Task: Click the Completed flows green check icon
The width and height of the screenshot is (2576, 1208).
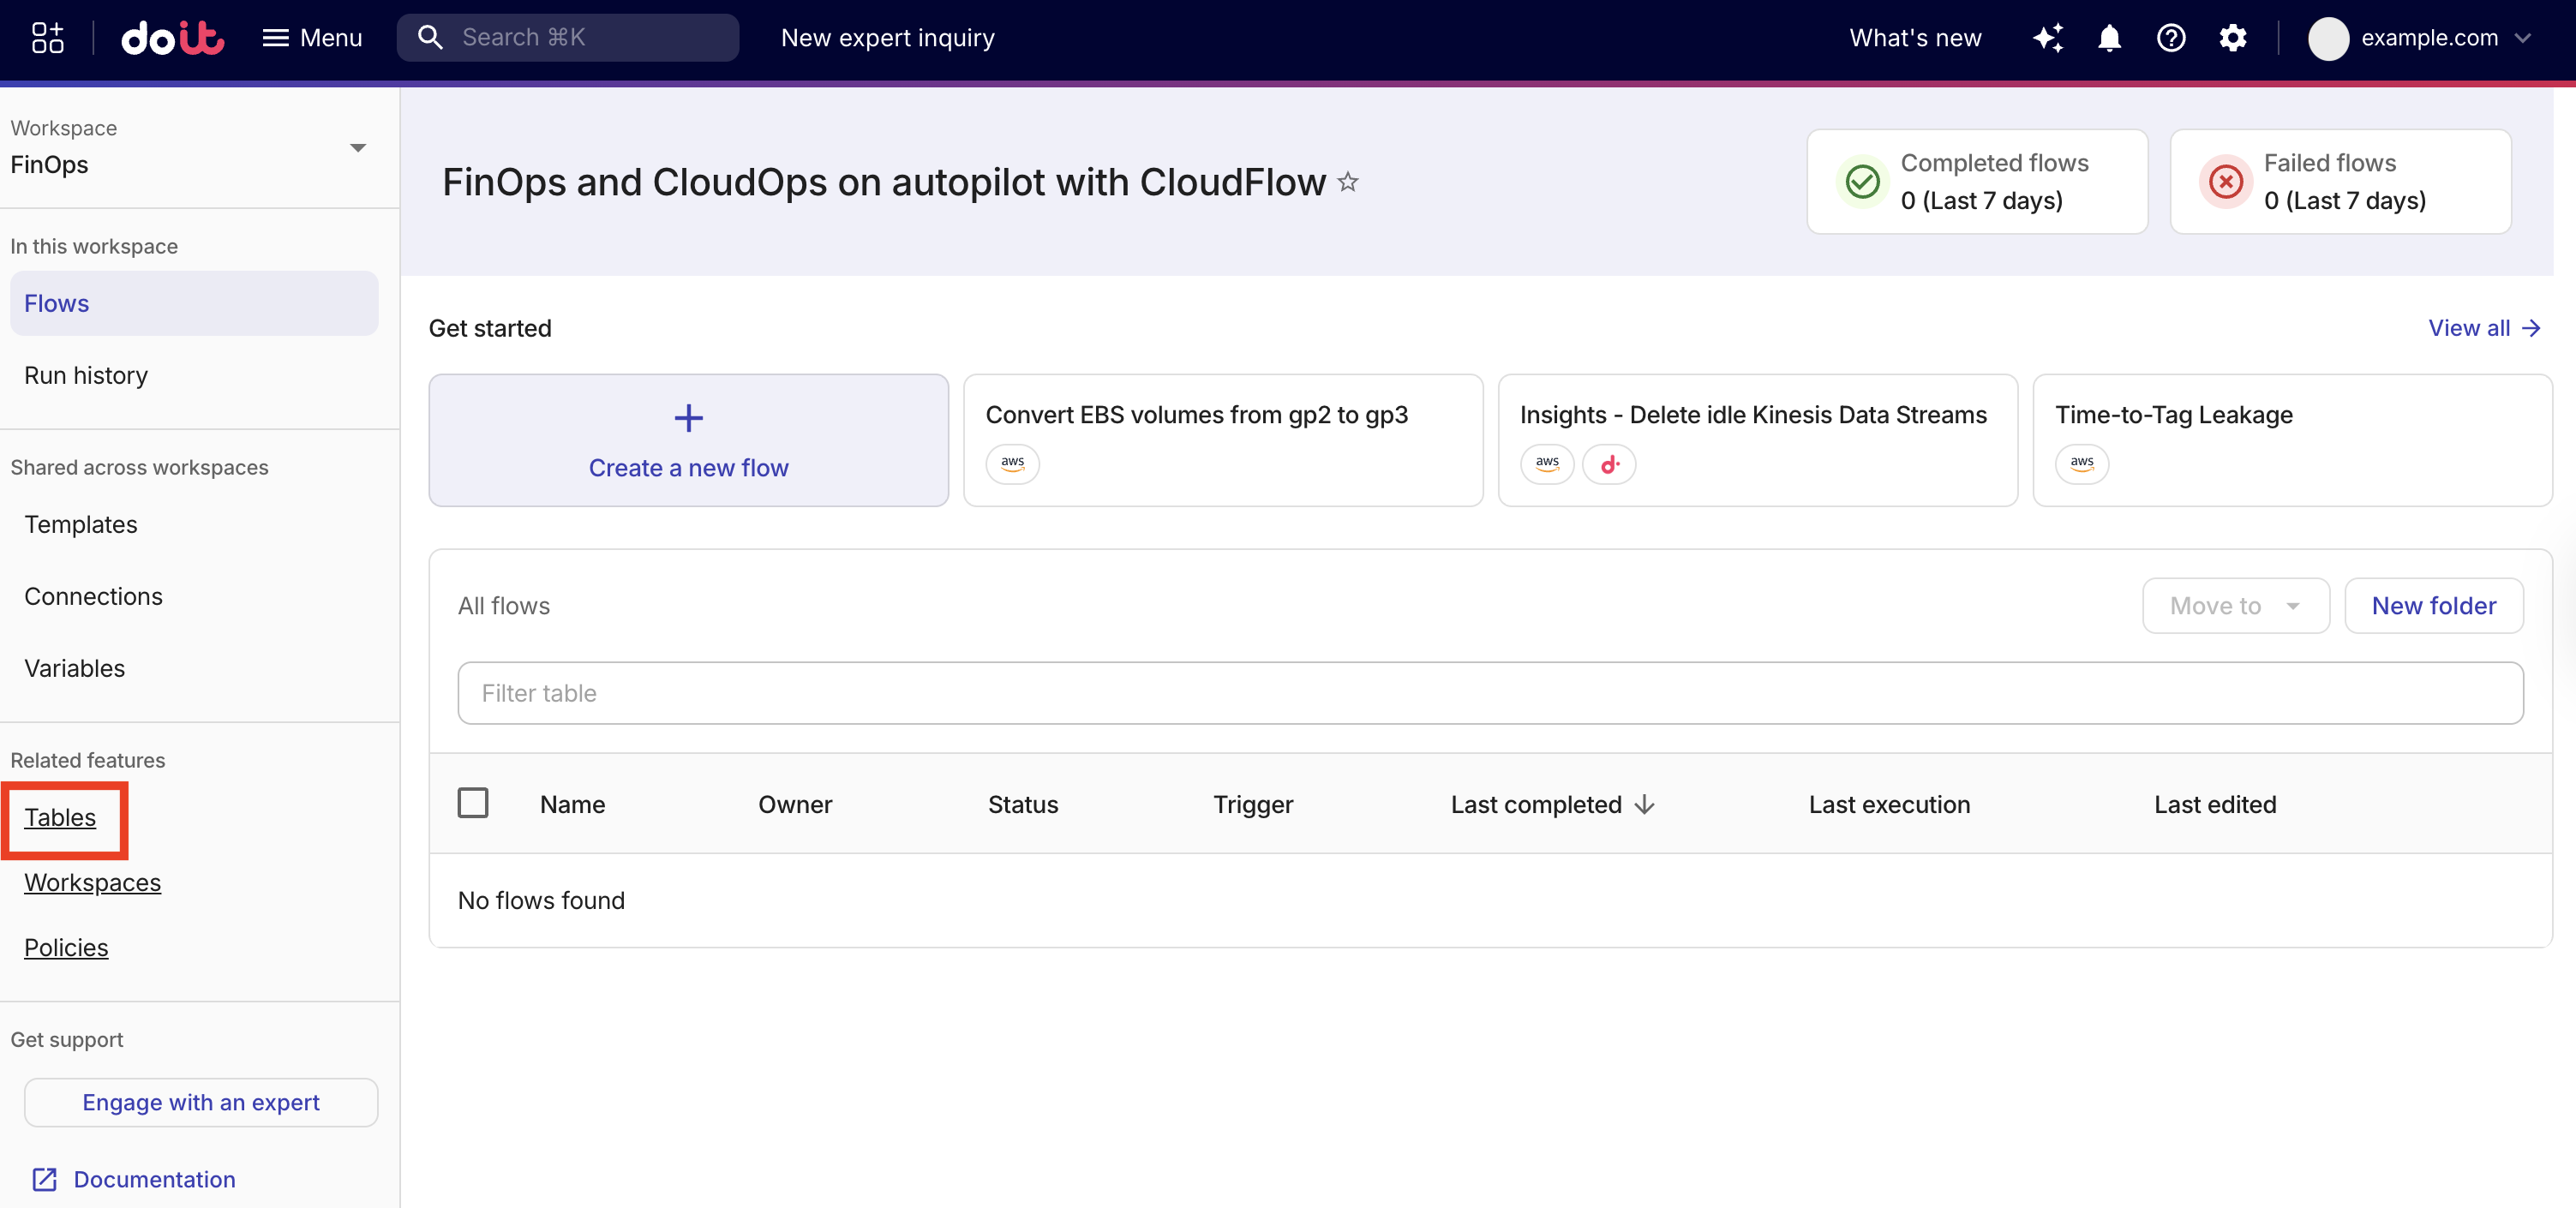Action: 1862,182
